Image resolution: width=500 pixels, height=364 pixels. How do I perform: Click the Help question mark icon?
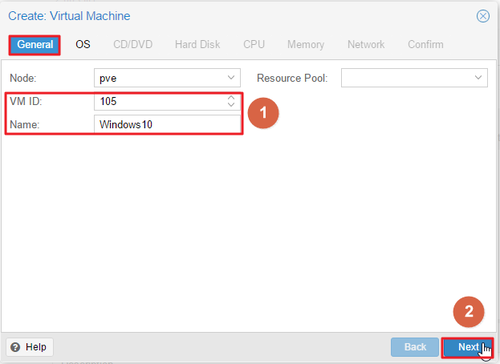click(15, 347)
